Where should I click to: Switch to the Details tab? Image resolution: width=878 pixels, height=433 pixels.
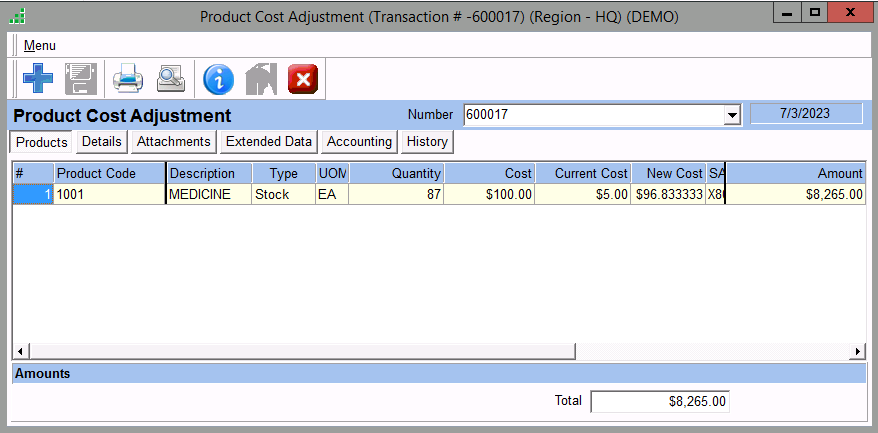pos(101,142)
